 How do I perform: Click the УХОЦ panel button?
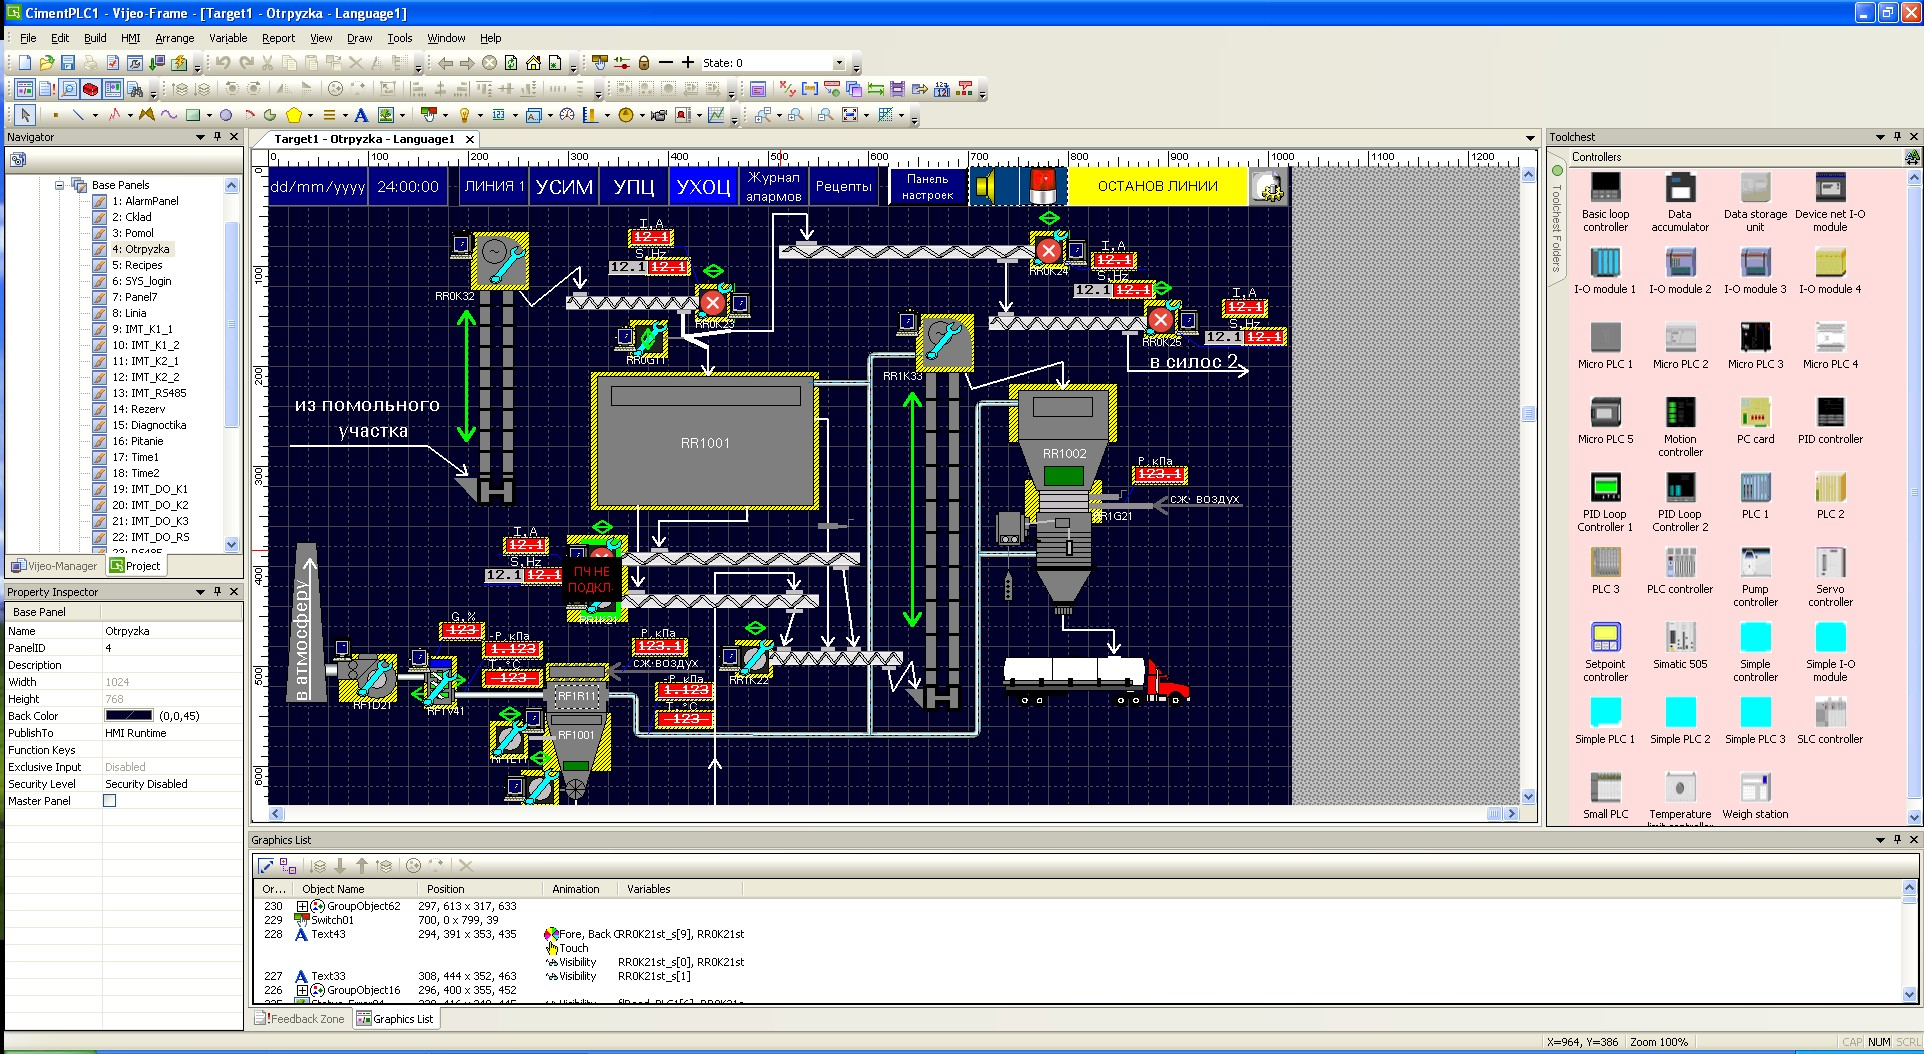tap(703, 187)
